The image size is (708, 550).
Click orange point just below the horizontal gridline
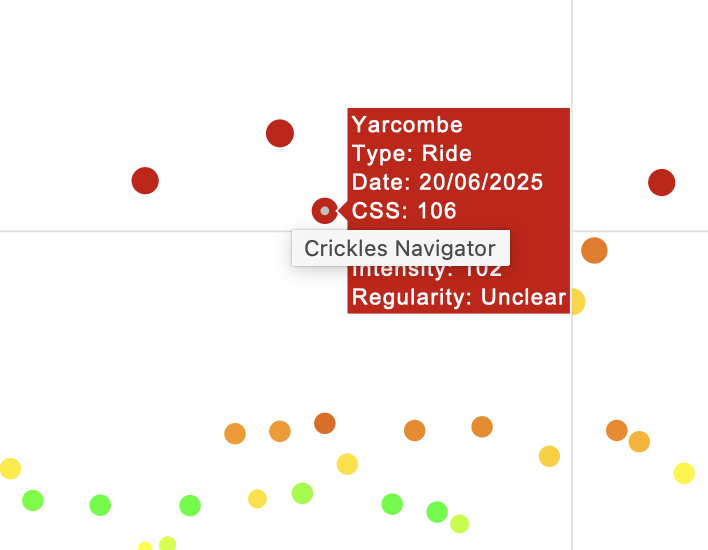594,250
